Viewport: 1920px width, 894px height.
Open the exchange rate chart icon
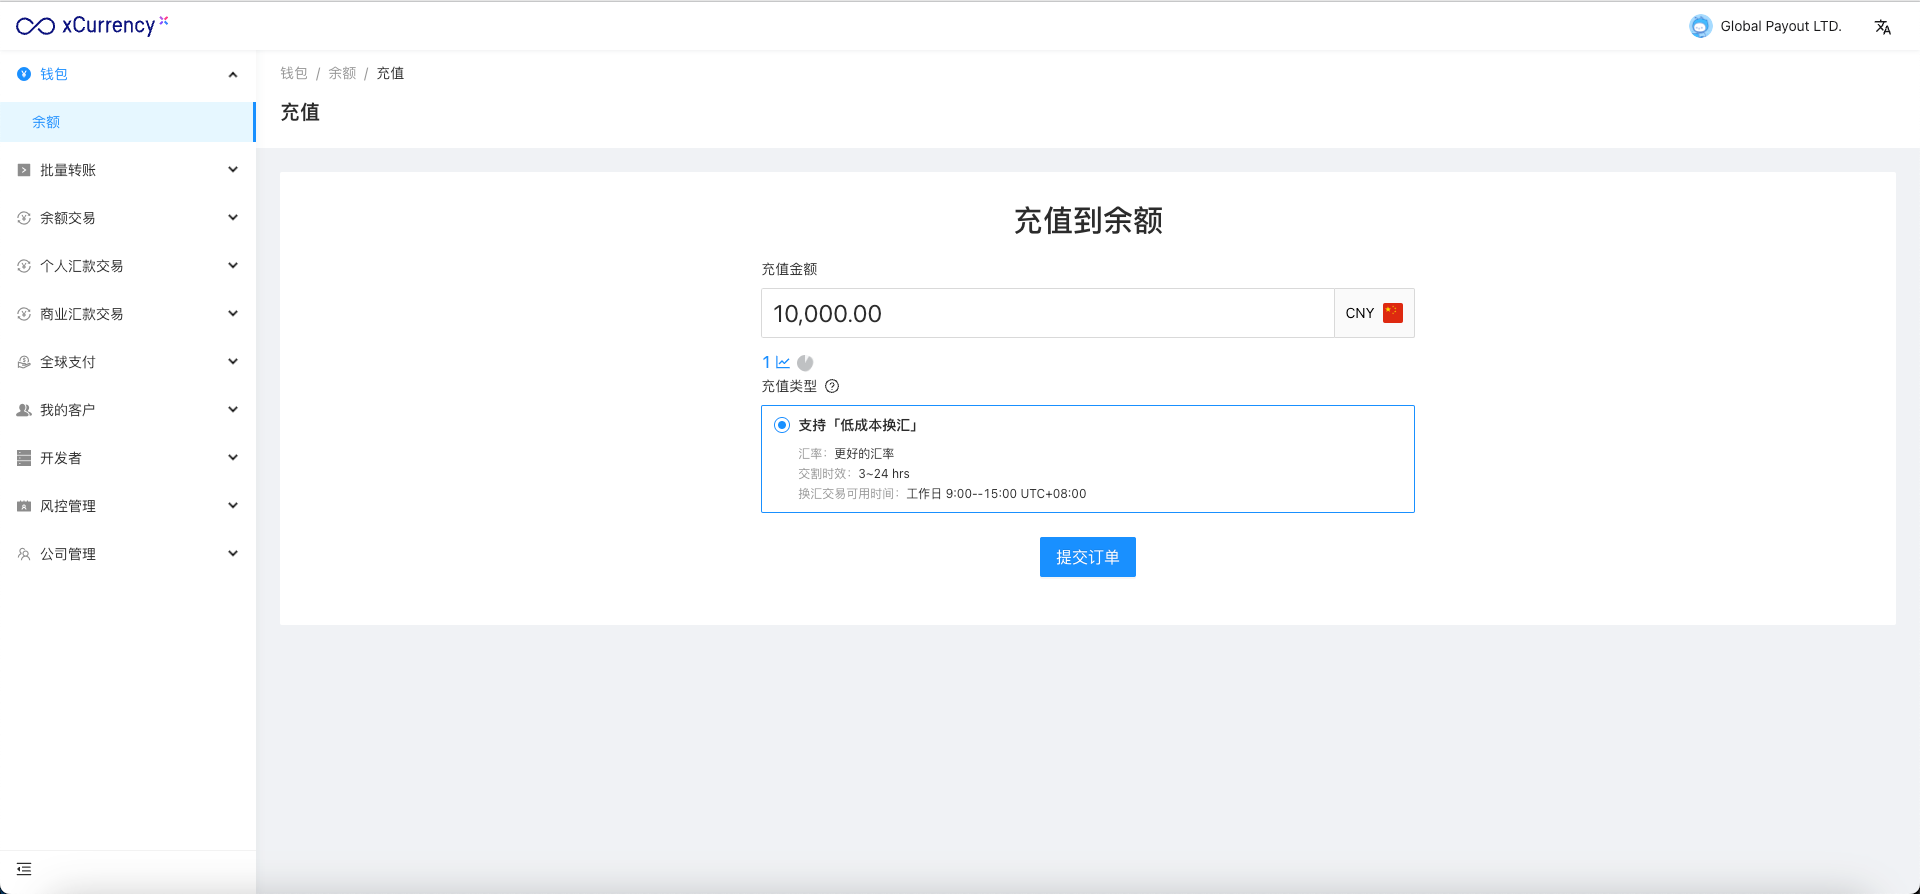(x=783, y=362)
